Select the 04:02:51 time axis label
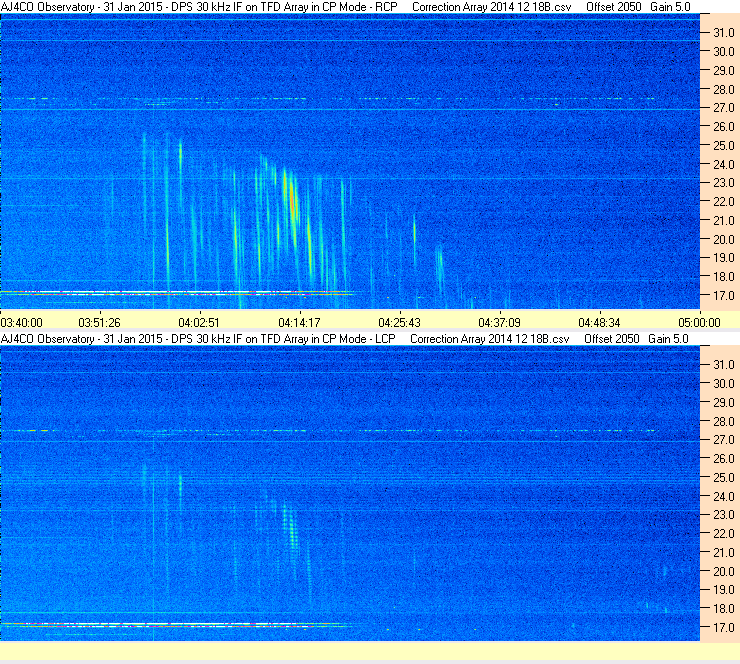The image size is (740, 664). (199, 323)
